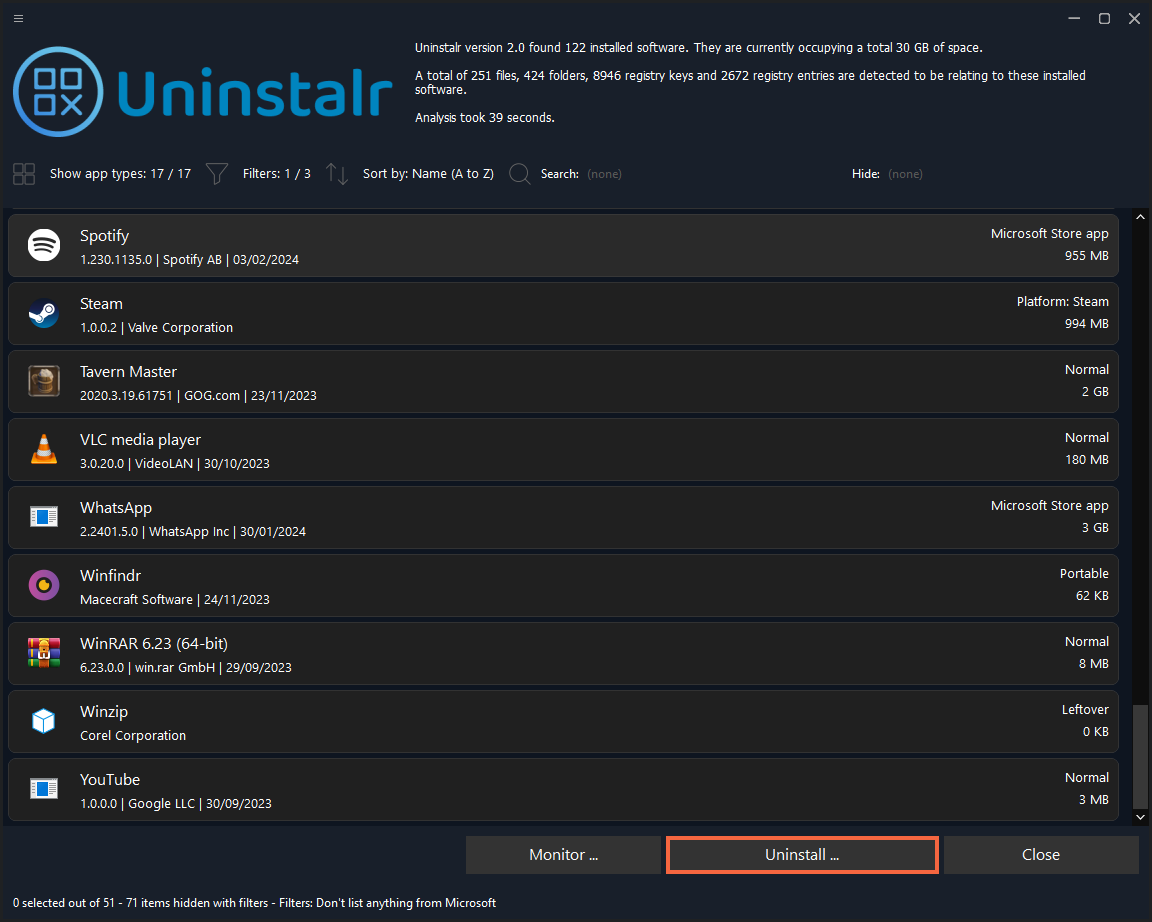The width and height of the screenshot is (1152, 922).
Task: Click YouTube's 3 MB size
Action: [1093, 799]
